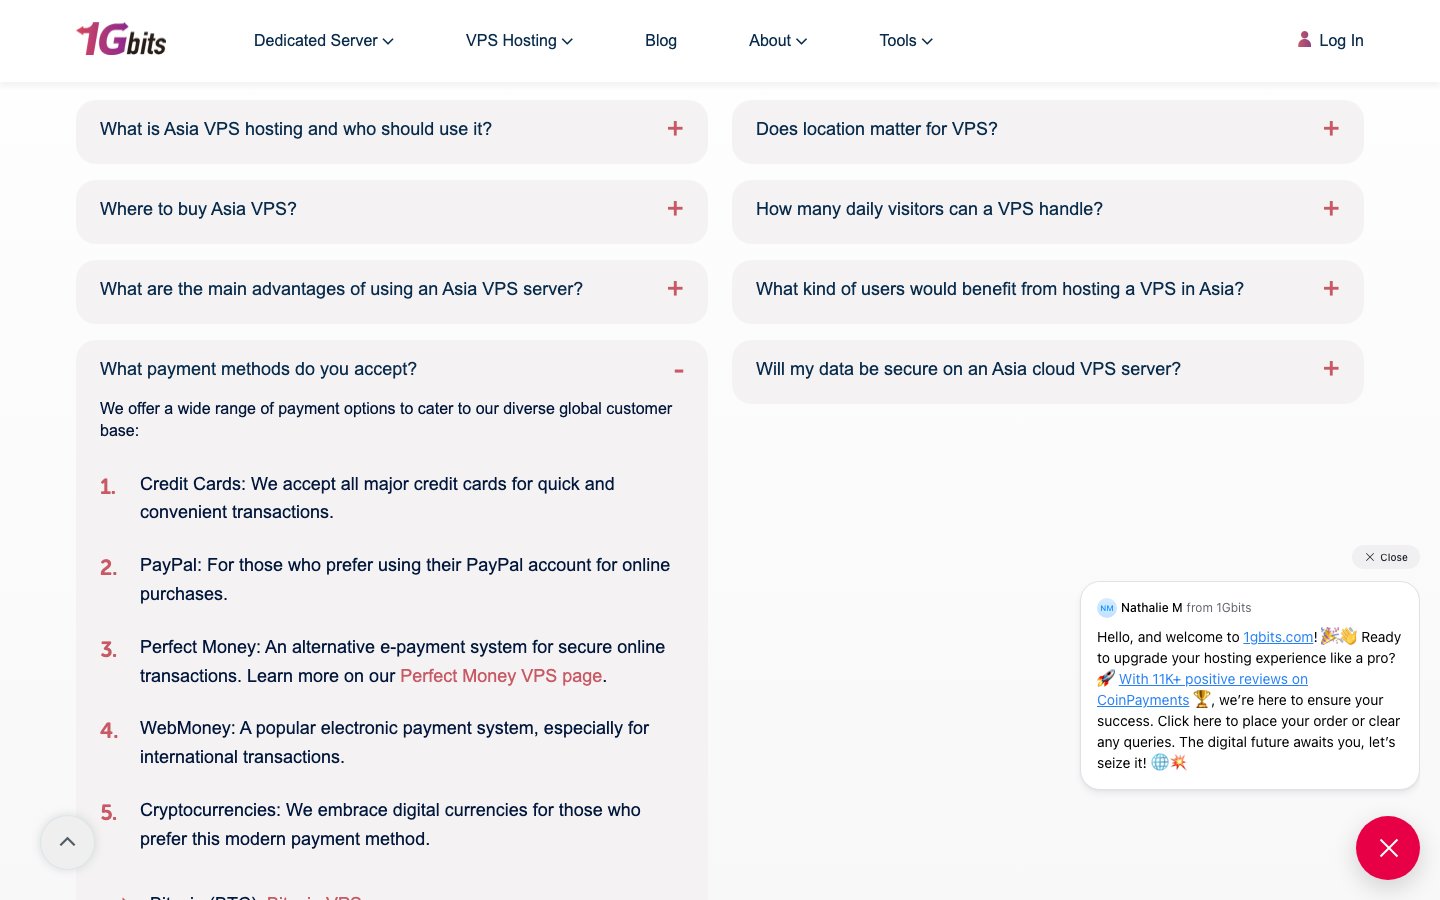Screen dimensions: 1440x900
Task: Click plus icon for 'Where to buy Asia VPS?'
Action: (x=675, y=209)
